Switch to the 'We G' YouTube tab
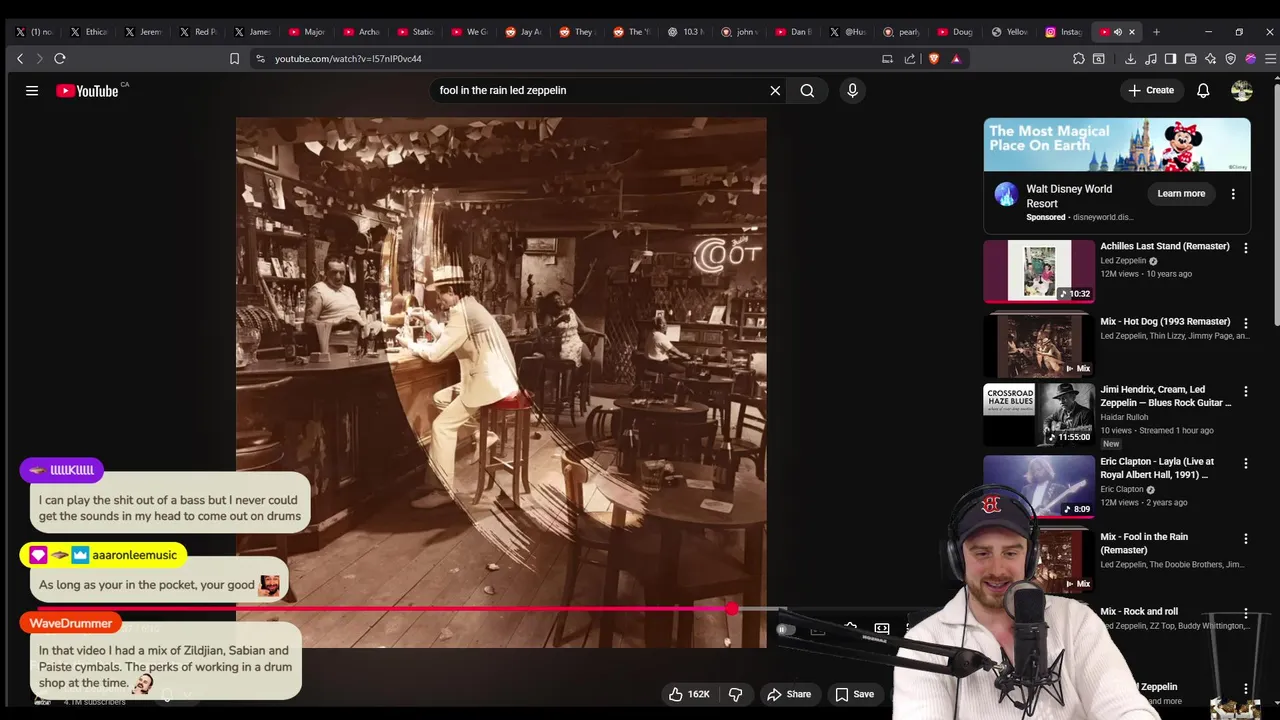The width and height of the screenshot is (1280, 720). pyautogui.click(x=468, y=32)
